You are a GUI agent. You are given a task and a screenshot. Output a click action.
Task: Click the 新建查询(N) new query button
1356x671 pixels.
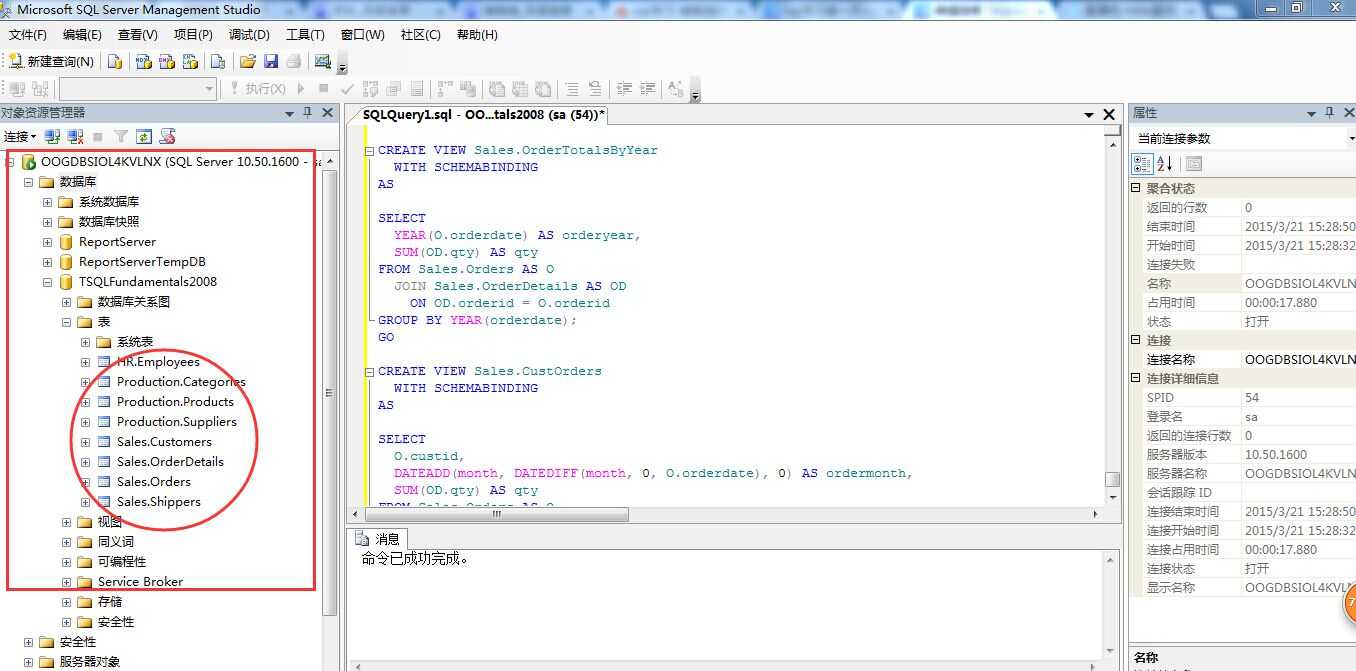click(51, 61)
